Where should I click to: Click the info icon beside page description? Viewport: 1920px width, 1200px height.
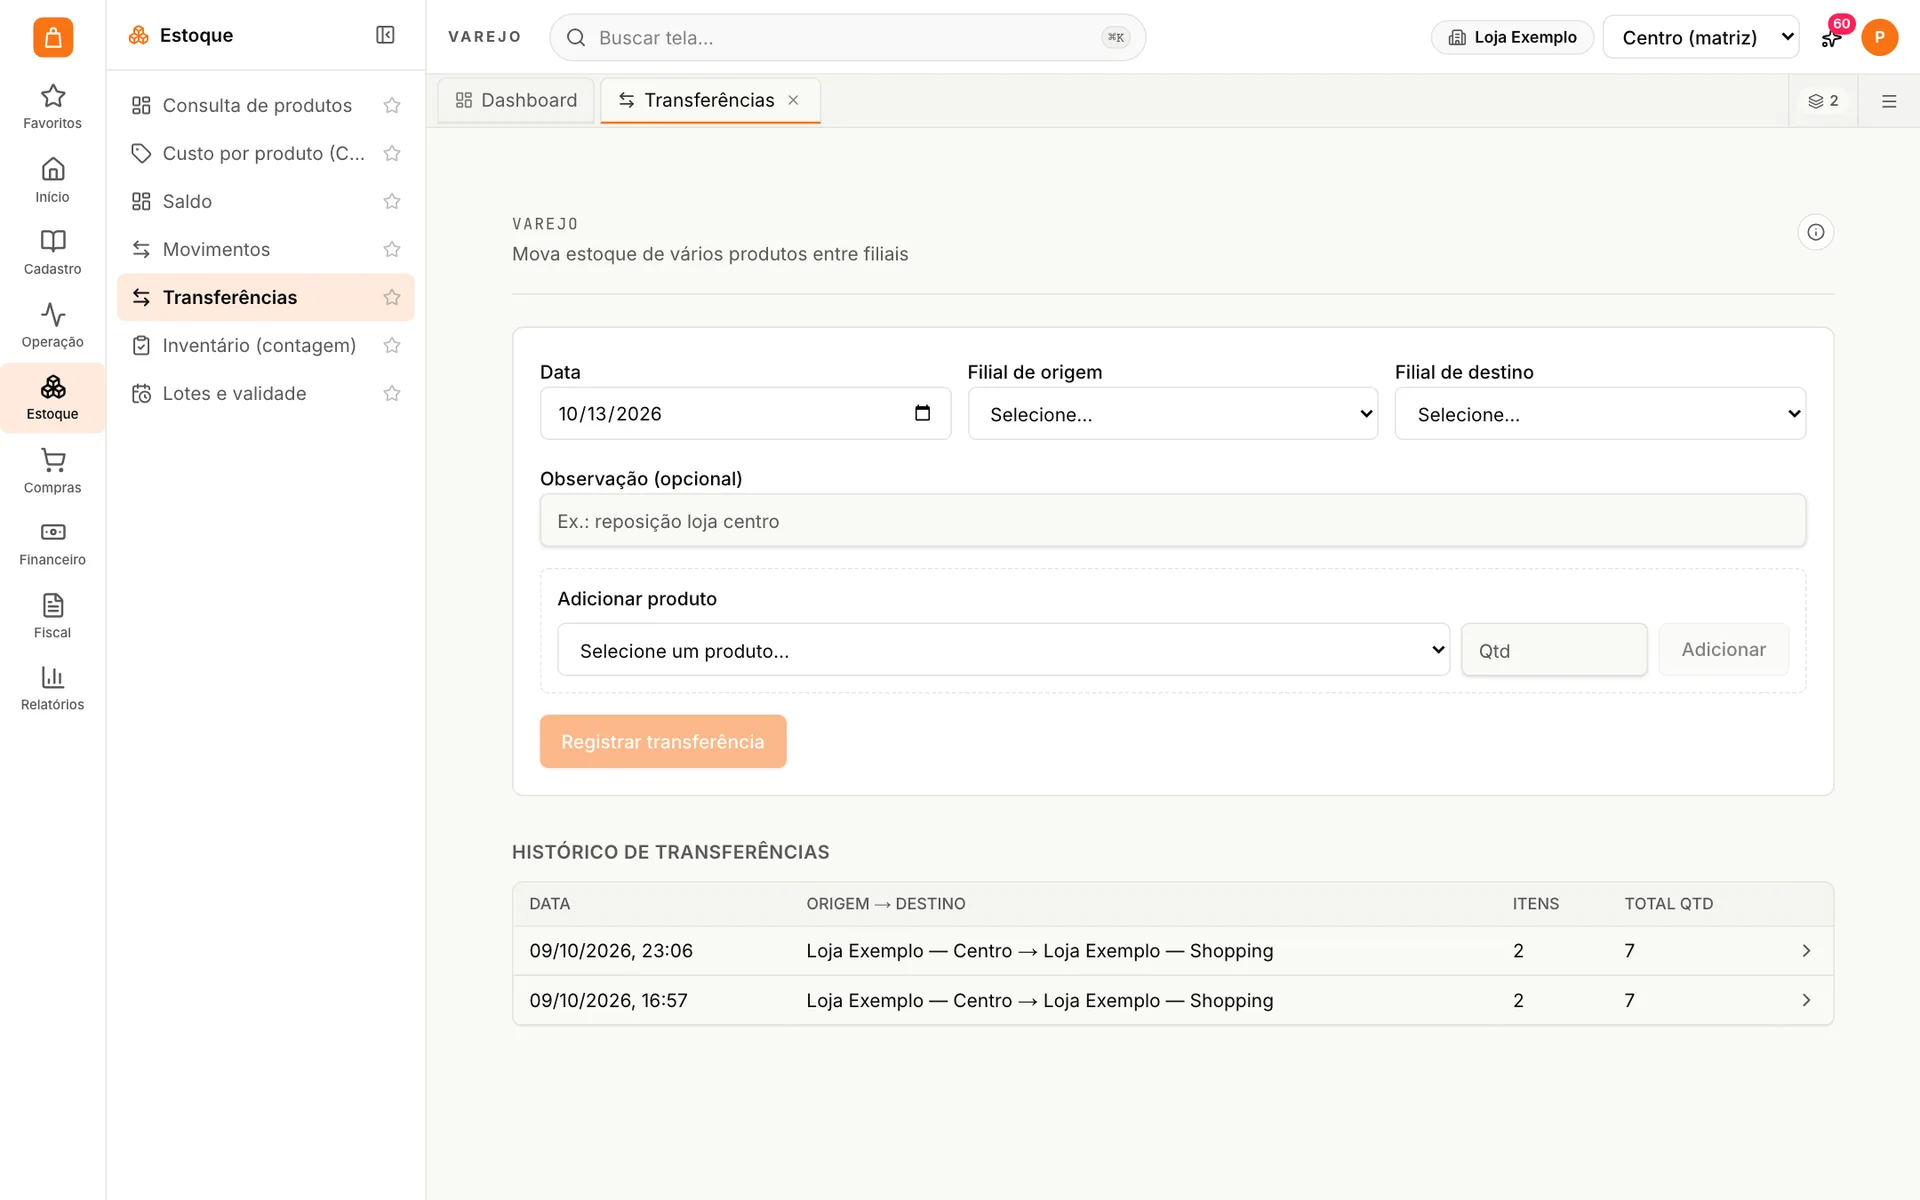coord(1815,232)
